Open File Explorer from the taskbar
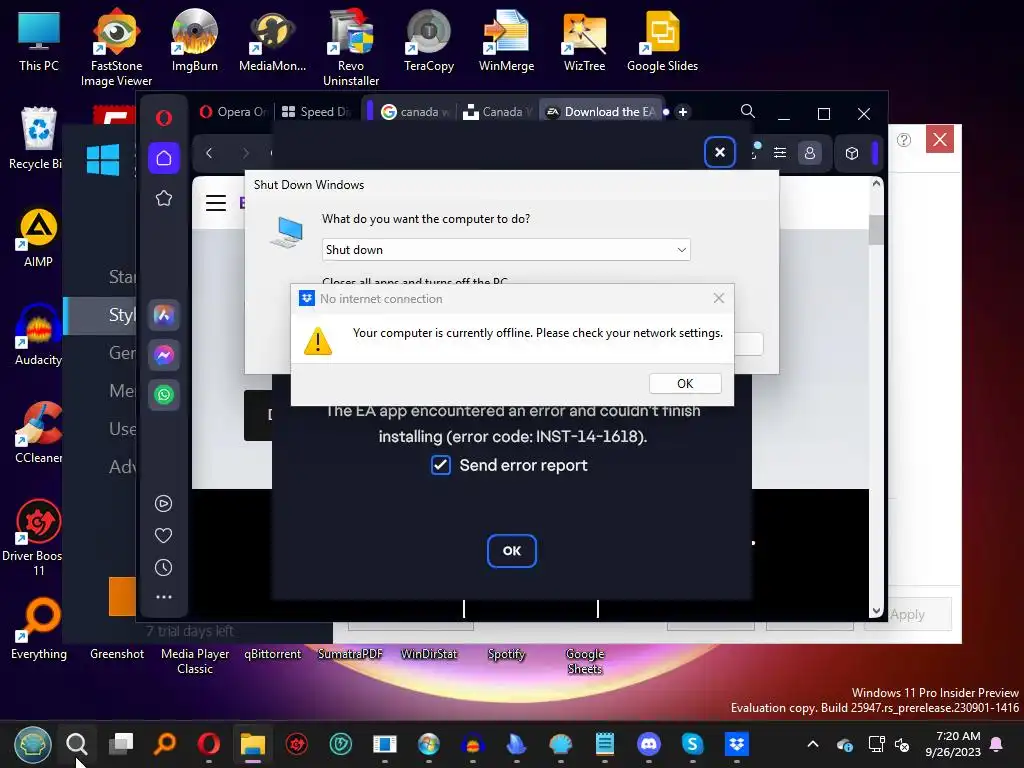The height and width of the screenshot is (768, 1024). pyautogui.click(x=253, y=743)
